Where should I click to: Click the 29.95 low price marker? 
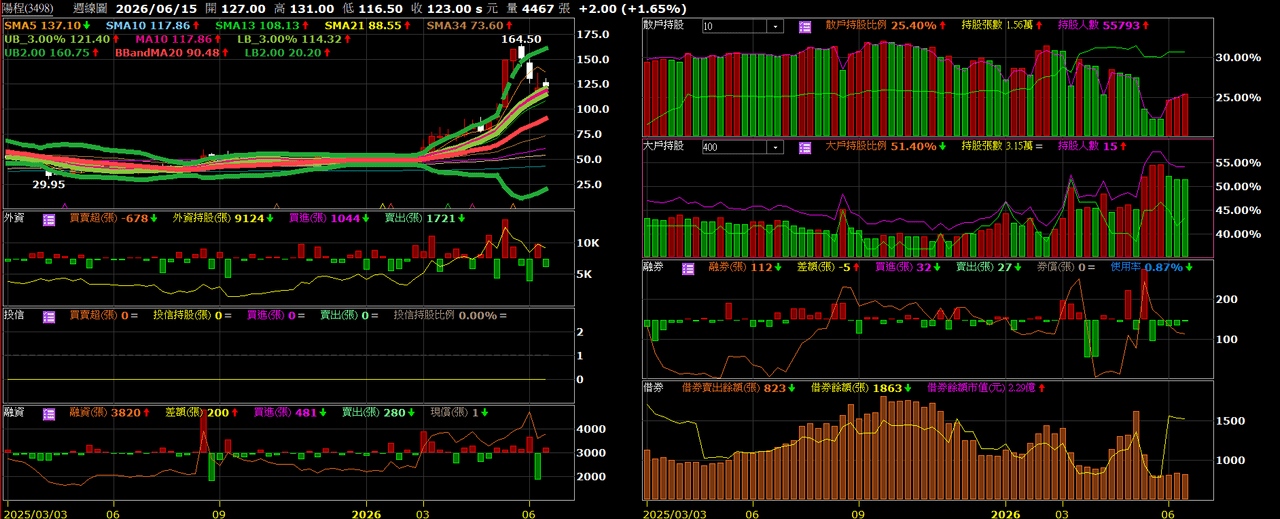point(48,184)
